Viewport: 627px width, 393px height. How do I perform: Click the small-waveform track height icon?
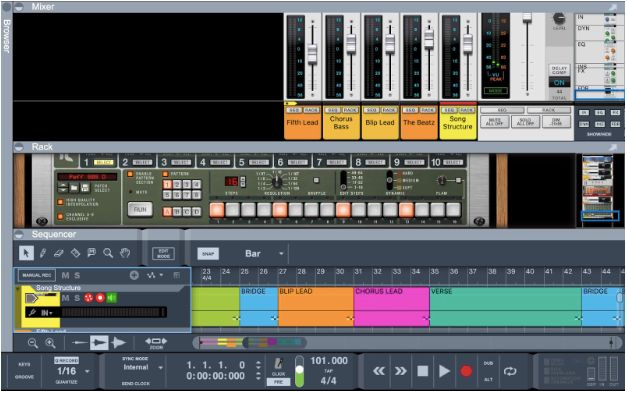[x=80, y=343]
